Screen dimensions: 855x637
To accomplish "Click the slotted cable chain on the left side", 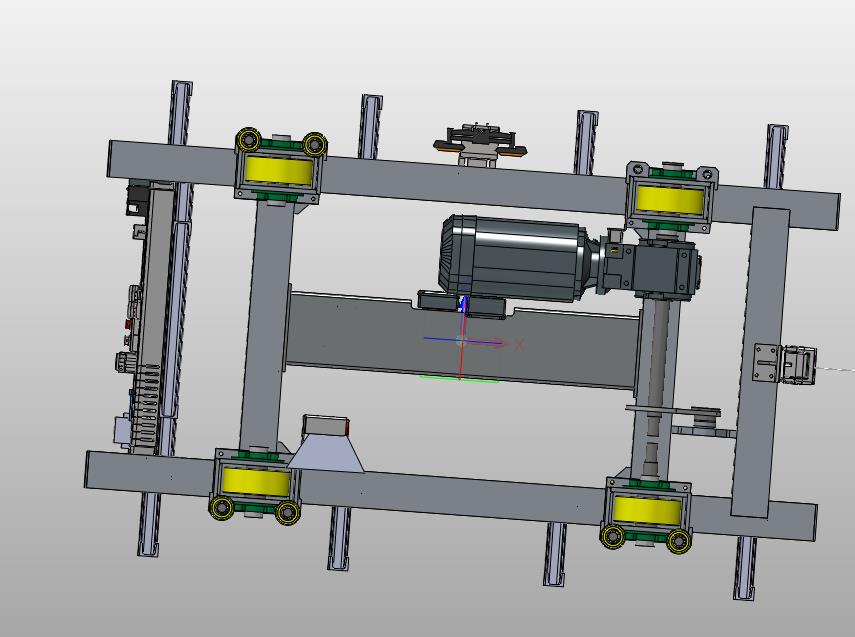I will click(x=146, y=406).
